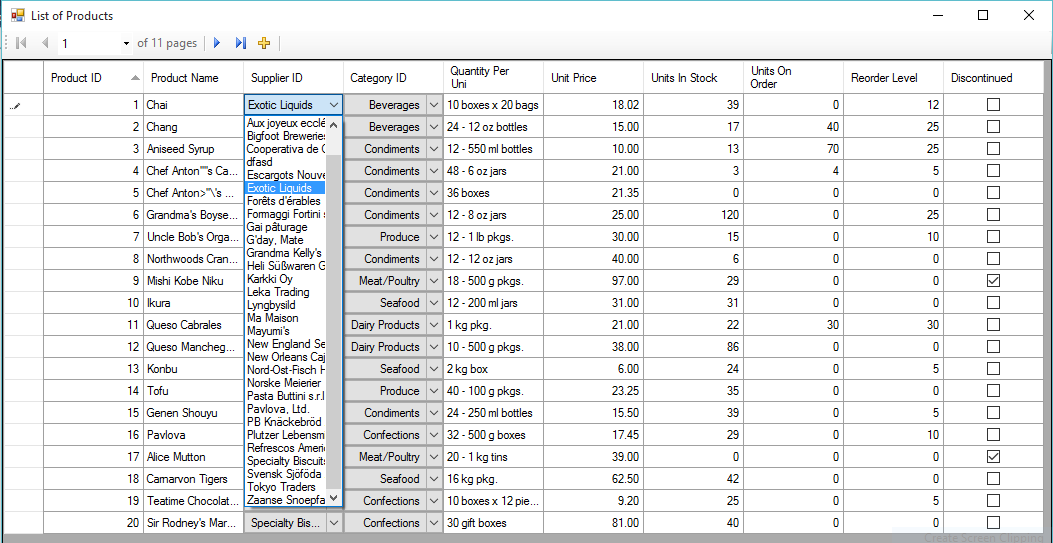
Task: Sort by Units In Stock header
Action: click(x=694, y=78)
